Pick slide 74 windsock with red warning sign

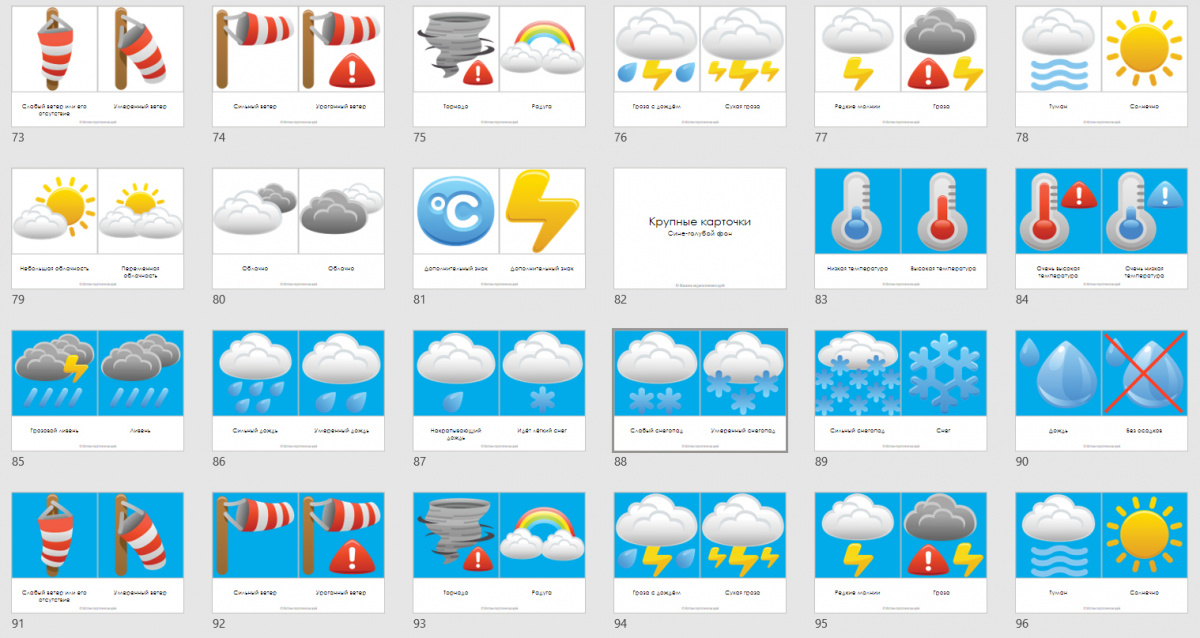point(298,66)
